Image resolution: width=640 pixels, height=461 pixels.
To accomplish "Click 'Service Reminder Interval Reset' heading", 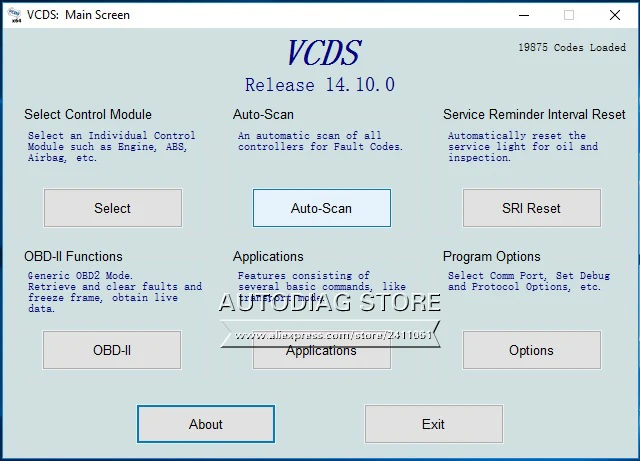I will (534, 114).
